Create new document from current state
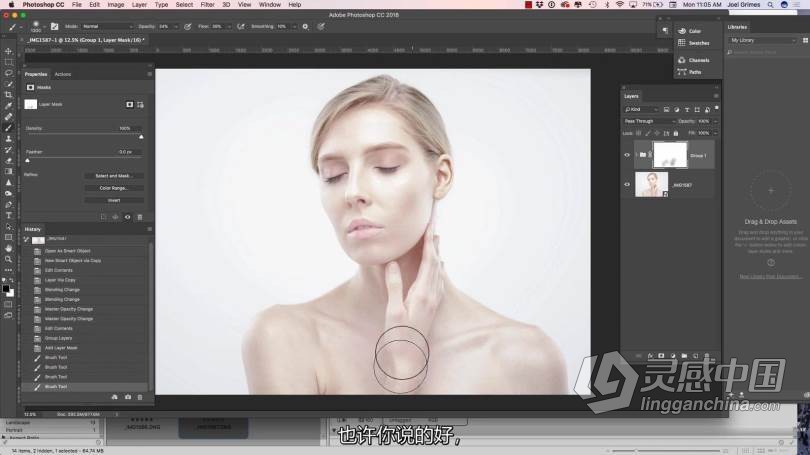Image resolution: width=810 pixels, height=455 pixels. 115,397
